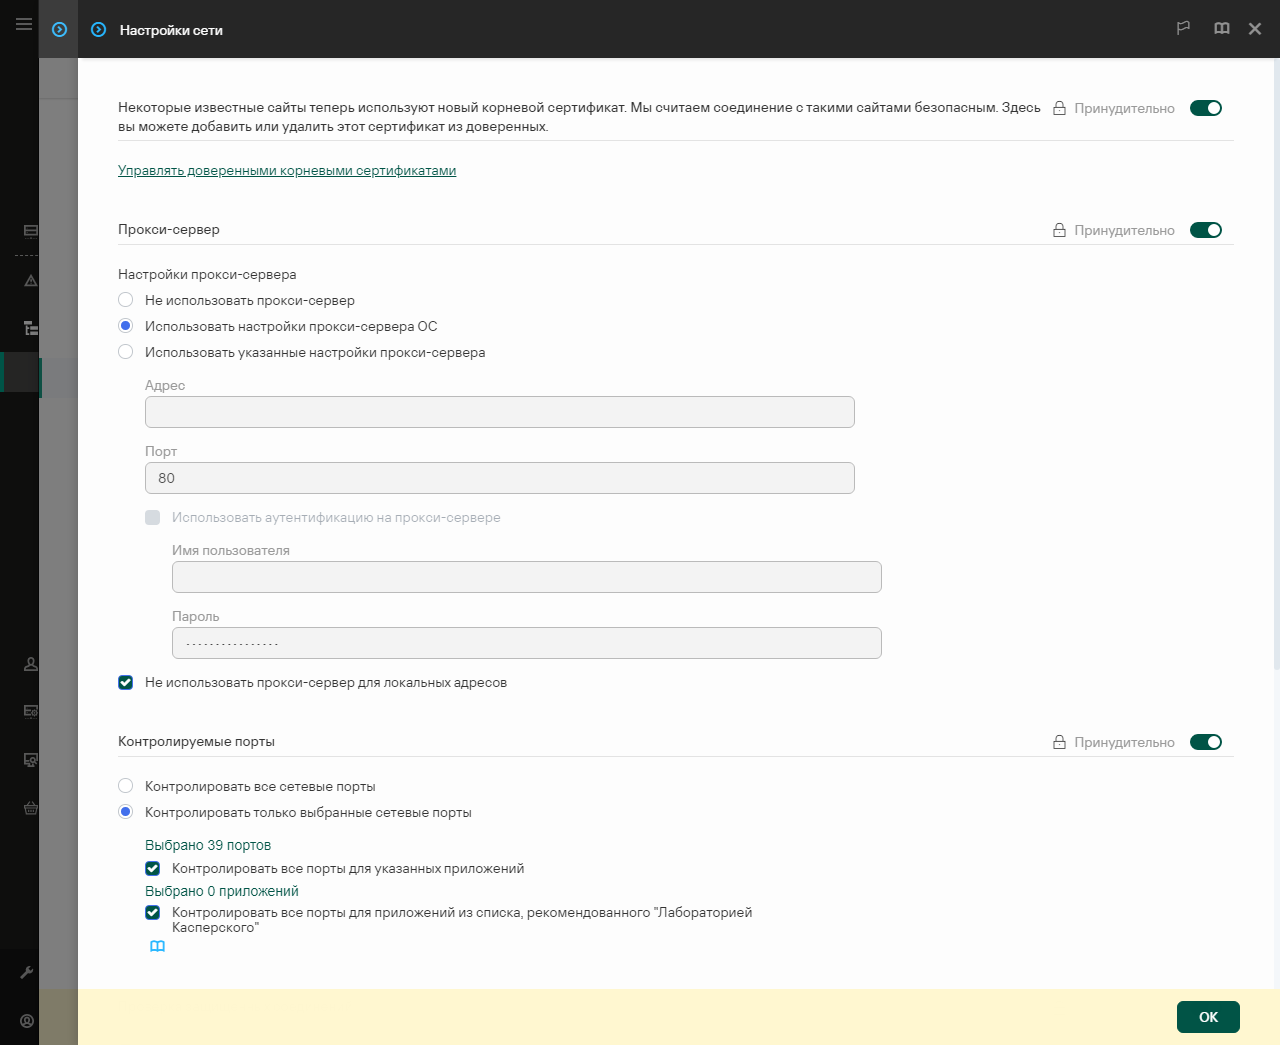1280x1045 pixels.
Task: Open the hamburger main menu
Action: (23, 24)
